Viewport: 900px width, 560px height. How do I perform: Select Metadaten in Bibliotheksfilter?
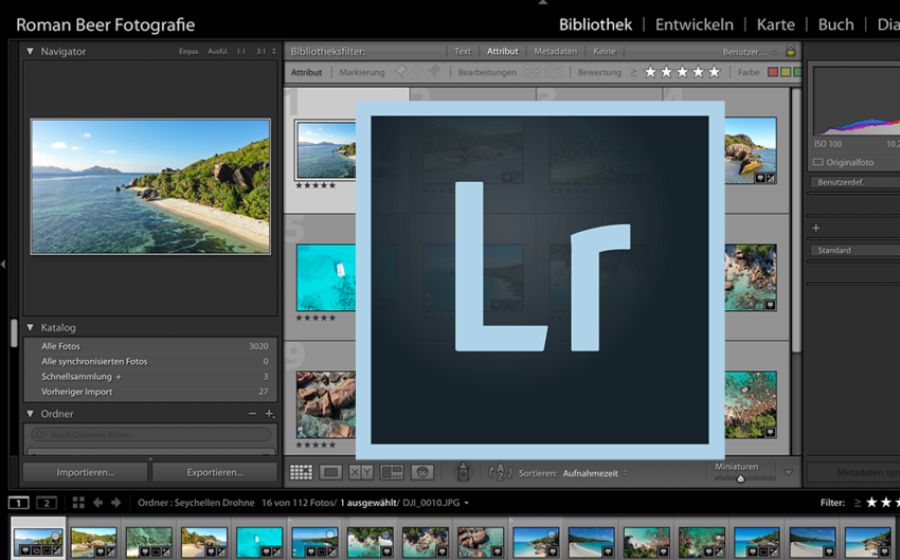(x=555, y=51)
